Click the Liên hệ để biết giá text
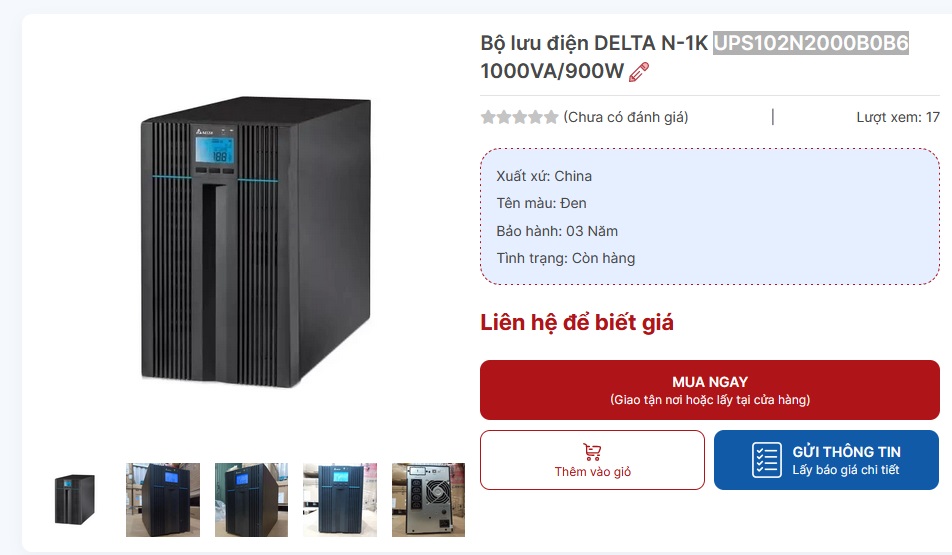952x555 pixels. pos(577,322)
